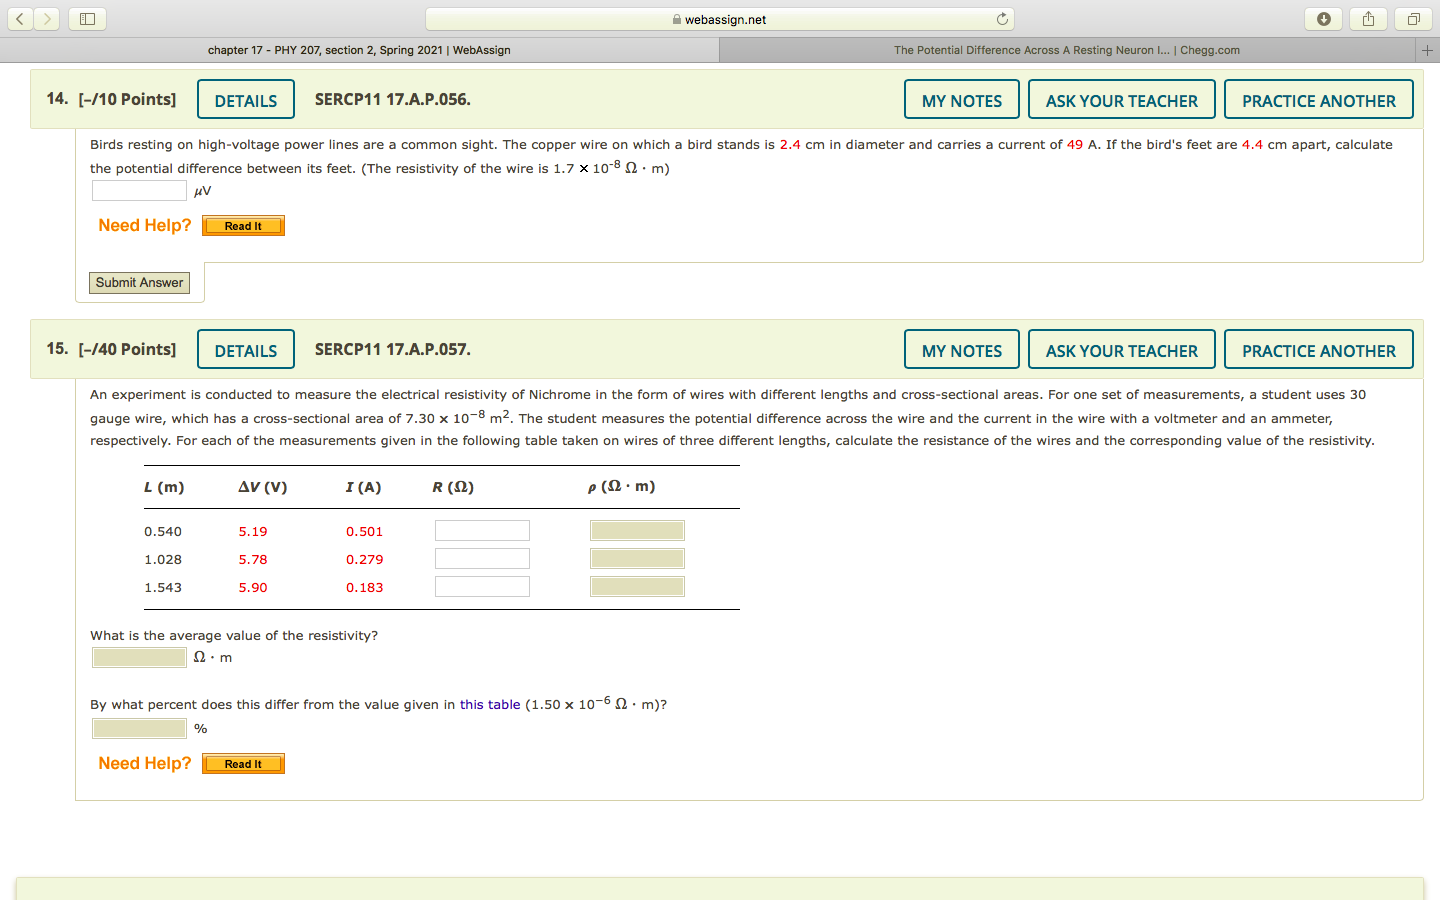Screen dimensions: 1440x900
Task: Click the μV answer field for question 14
Action: tap(139, 189)
